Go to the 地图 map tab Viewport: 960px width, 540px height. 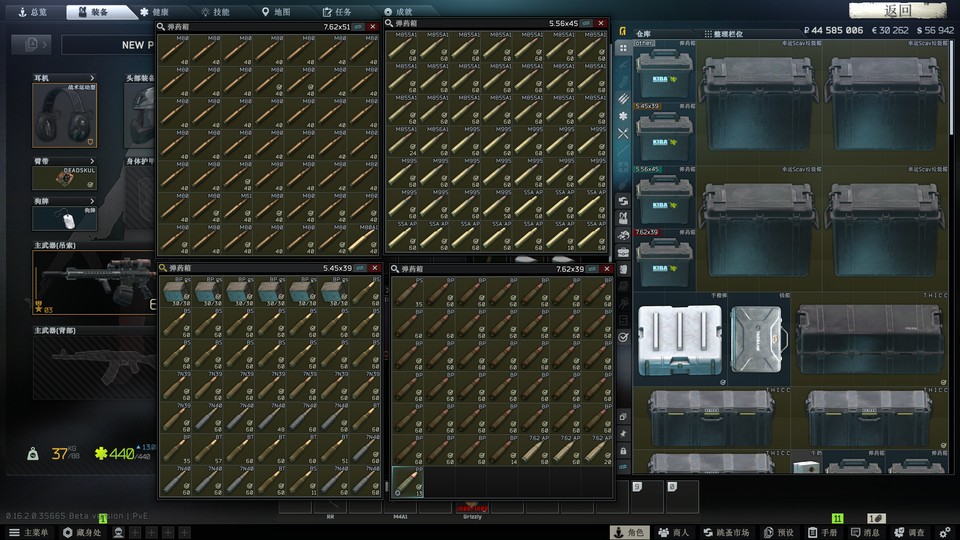[276, 12]
